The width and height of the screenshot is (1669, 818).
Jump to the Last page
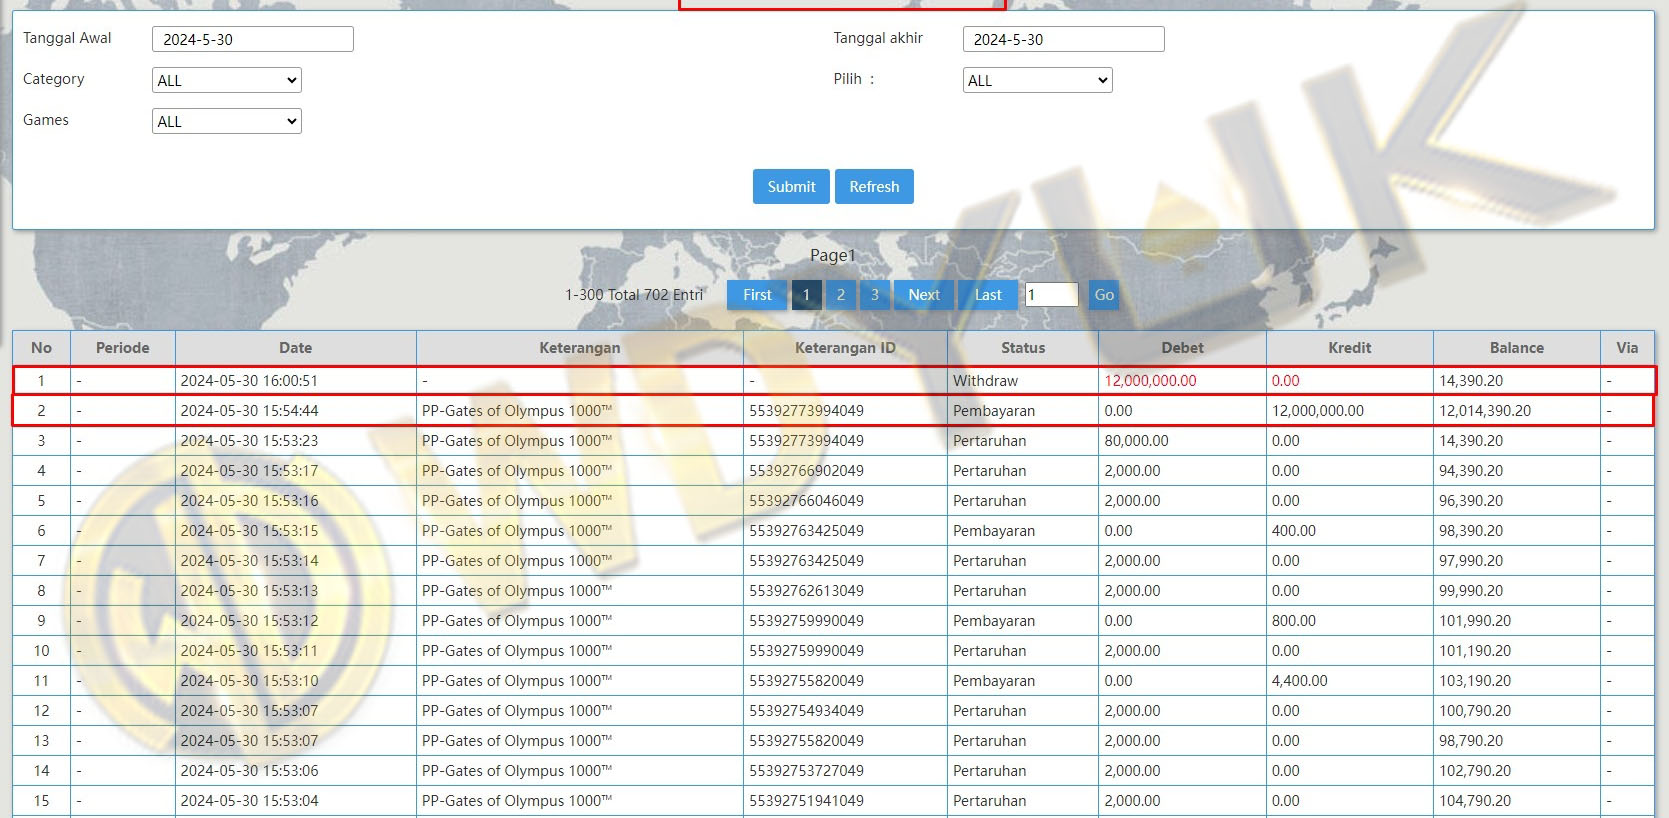pos(988,295)
